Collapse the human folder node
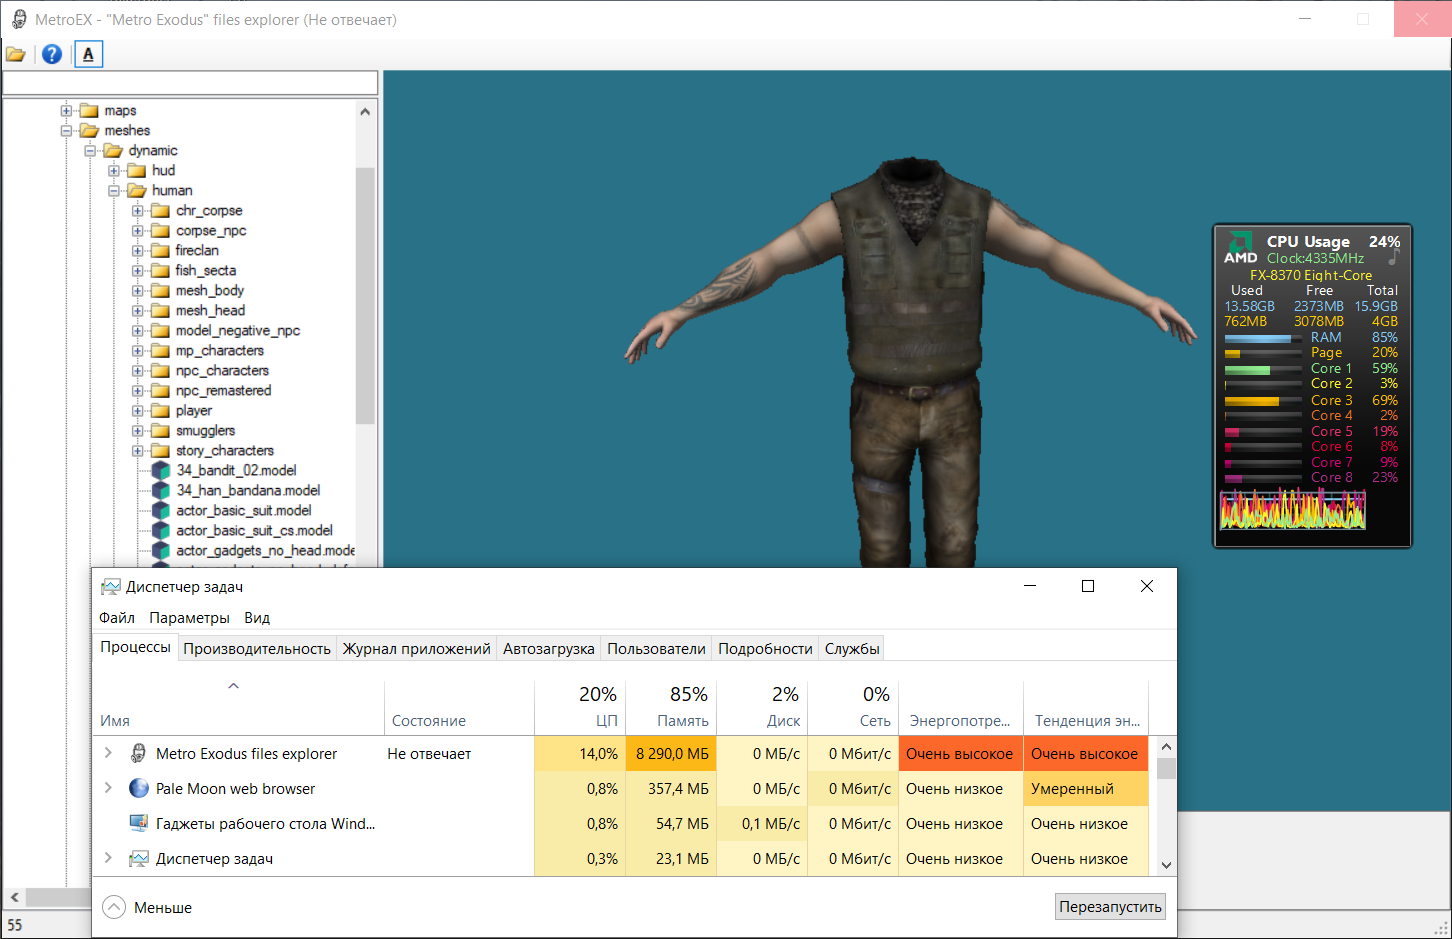Viewport: 1452px width, 939px height. coord(114,190)
